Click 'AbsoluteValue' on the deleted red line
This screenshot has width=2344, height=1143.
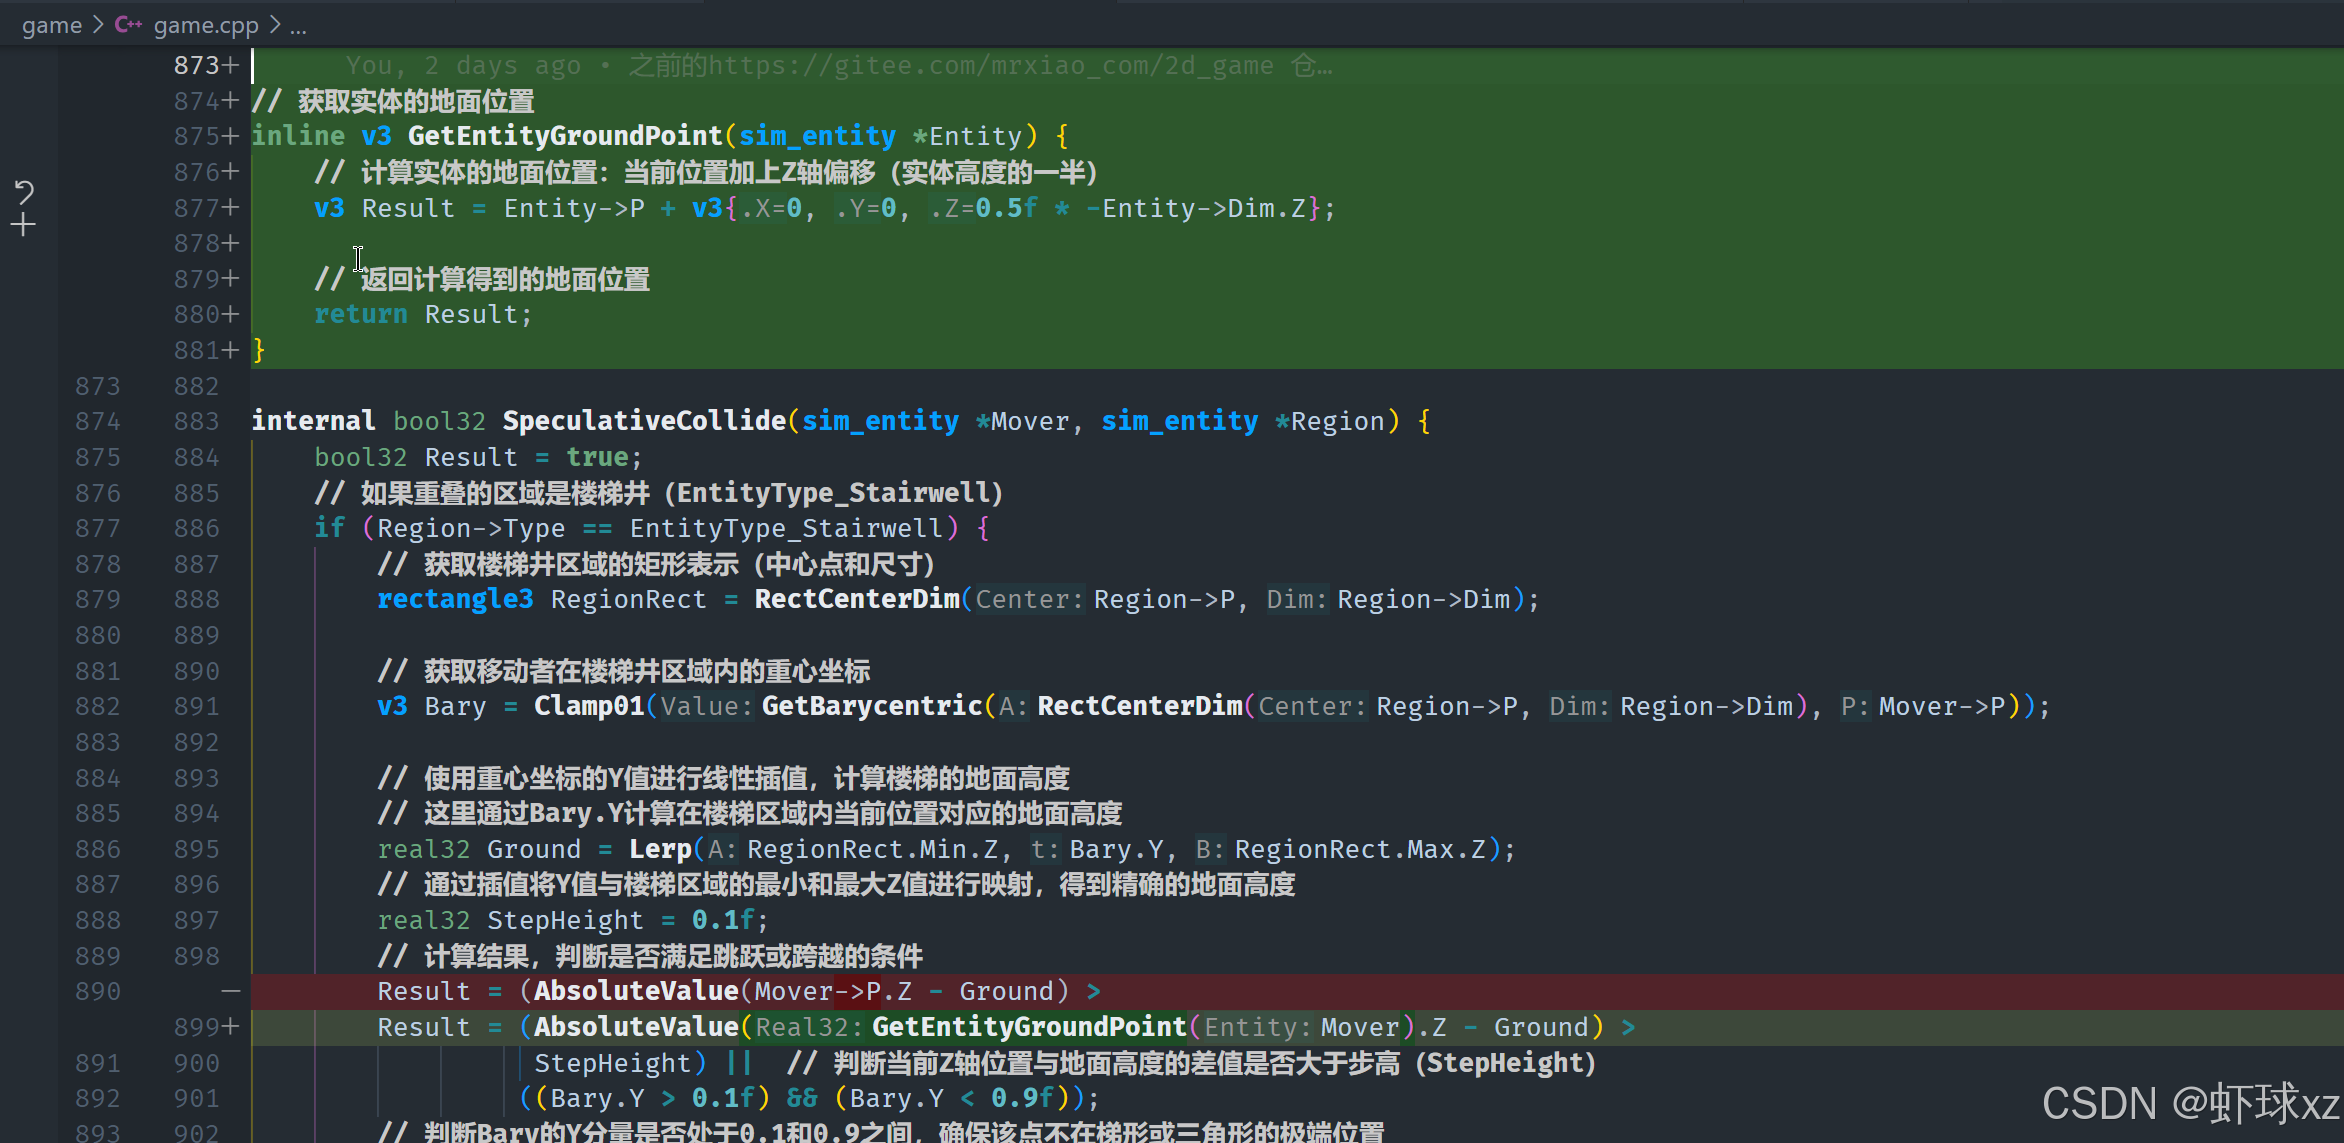point(636,991)
